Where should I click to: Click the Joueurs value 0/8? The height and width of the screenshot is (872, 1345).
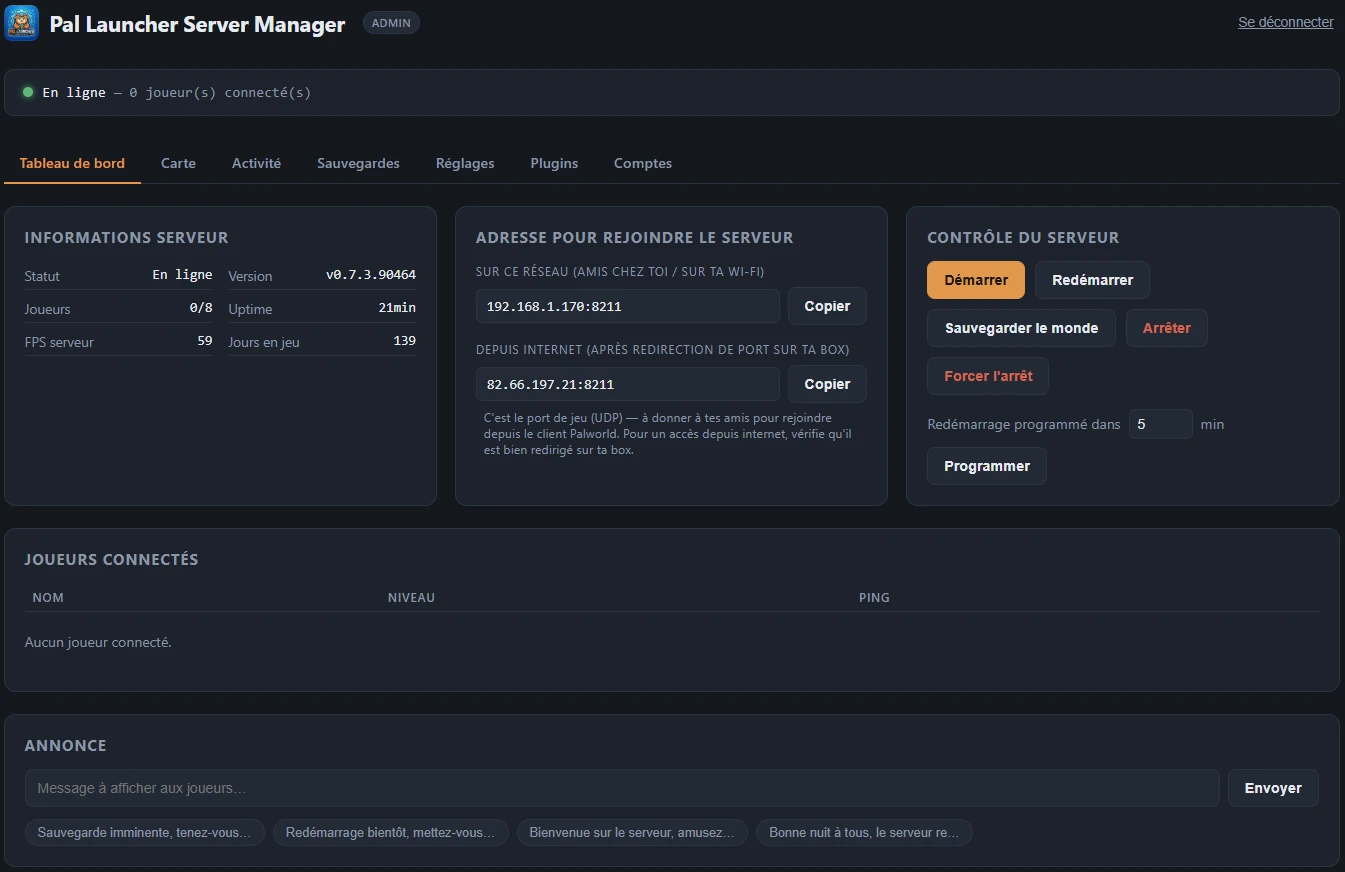[201, 308]
